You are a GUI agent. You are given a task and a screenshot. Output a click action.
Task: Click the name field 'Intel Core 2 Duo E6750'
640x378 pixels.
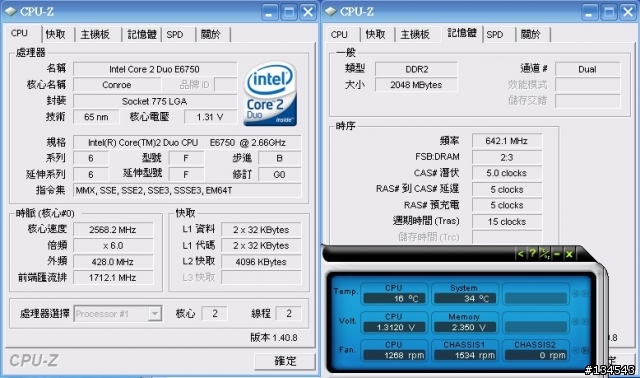coord(155,69)
